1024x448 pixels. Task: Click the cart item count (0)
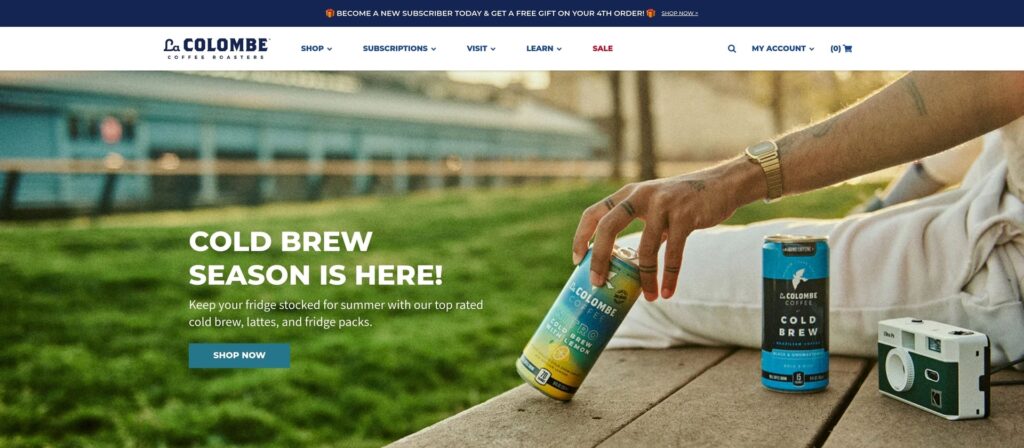tap(835, 48)
